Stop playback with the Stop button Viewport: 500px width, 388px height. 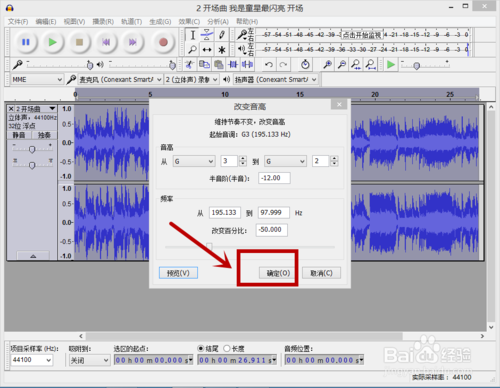(79, 42)
